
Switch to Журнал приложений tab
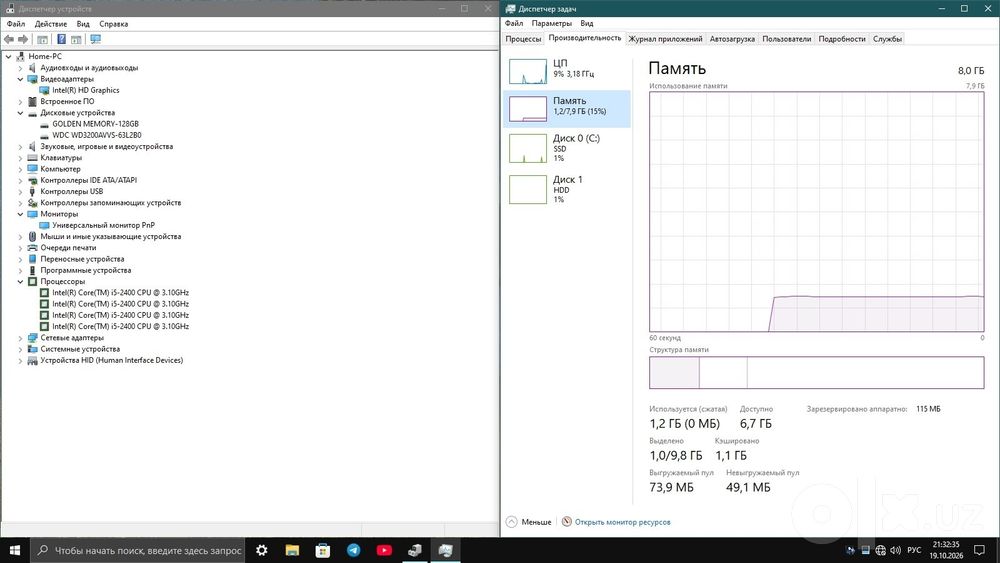point(665,39)
